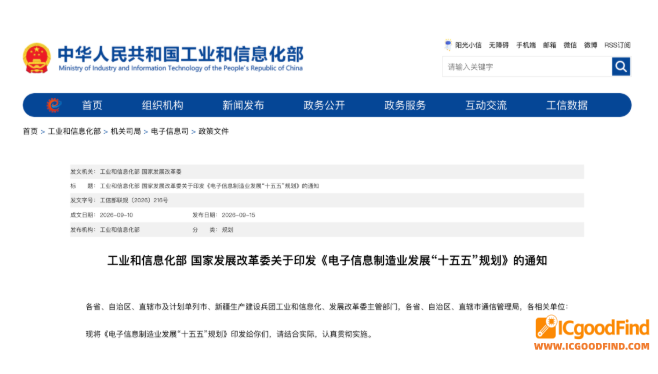
Task: Click the RSS订阅 subscription link
Action: point(617,45)
